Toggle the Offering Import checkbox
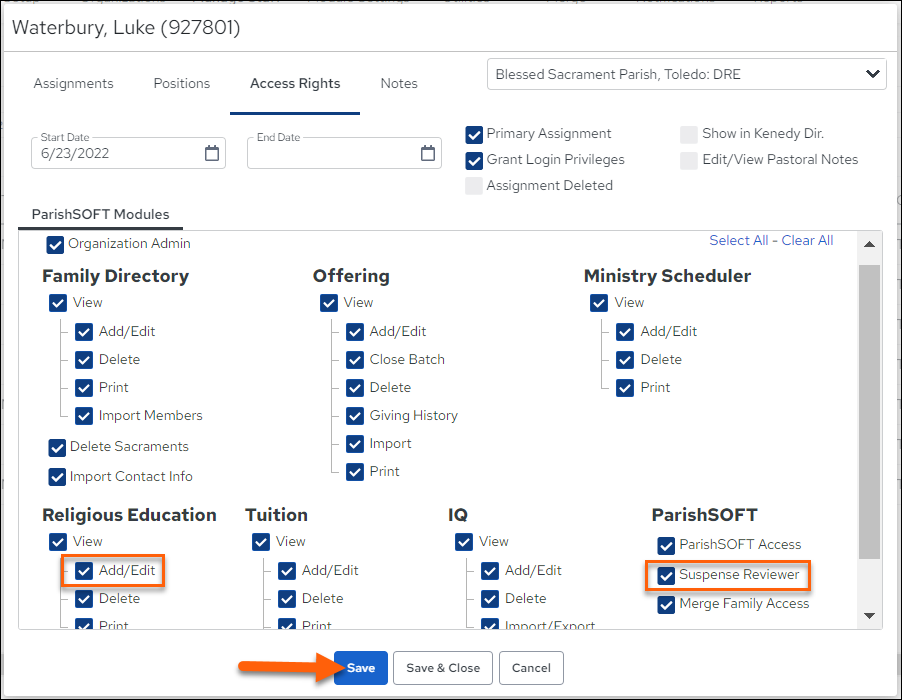The width and height of the screenshot is (902, 700). 355,444
